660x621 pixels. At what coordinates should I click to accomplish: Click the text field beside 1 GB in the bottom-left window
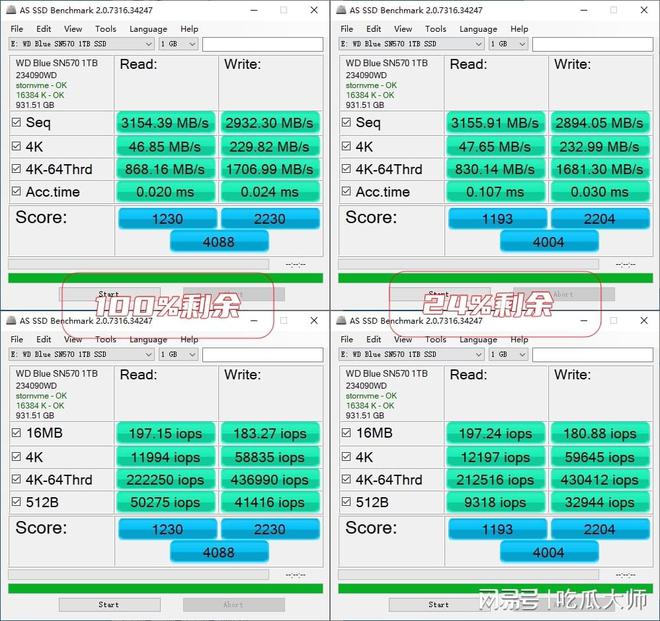263,355
